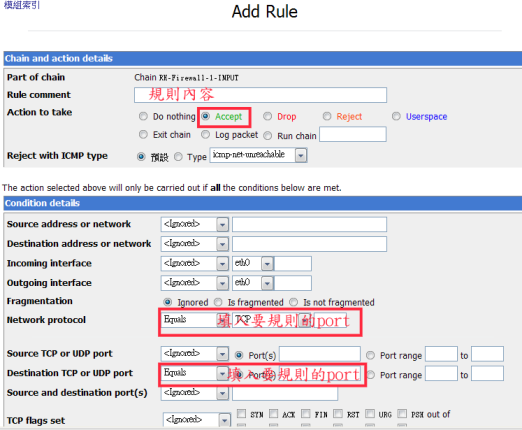
Task: Click the Source address text field
Action: (x=309, y=224)
